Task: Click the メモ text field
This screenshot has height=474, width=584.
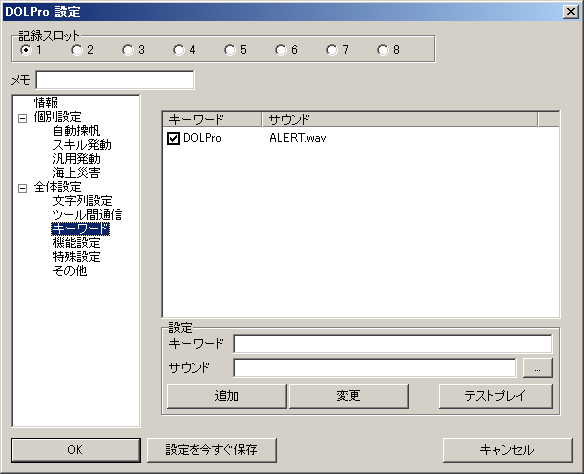Action: [x=115, y=80]
